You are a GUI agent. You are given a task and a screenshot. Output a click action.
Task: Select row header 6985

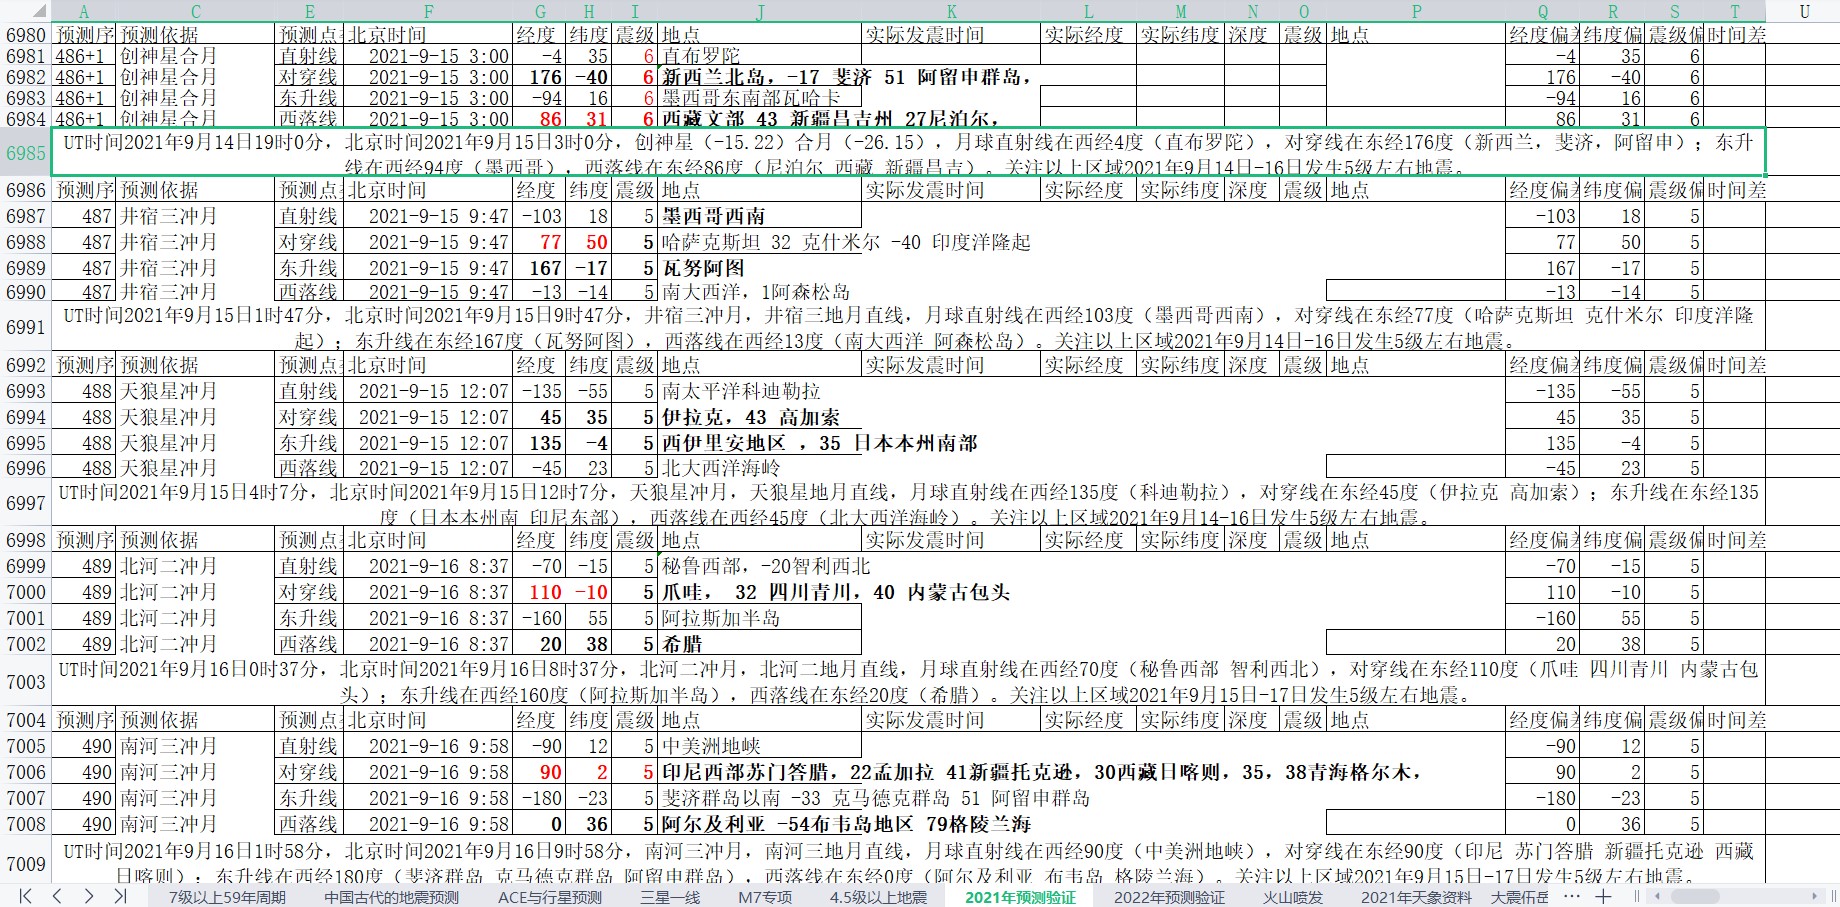(x=25, y=153)
